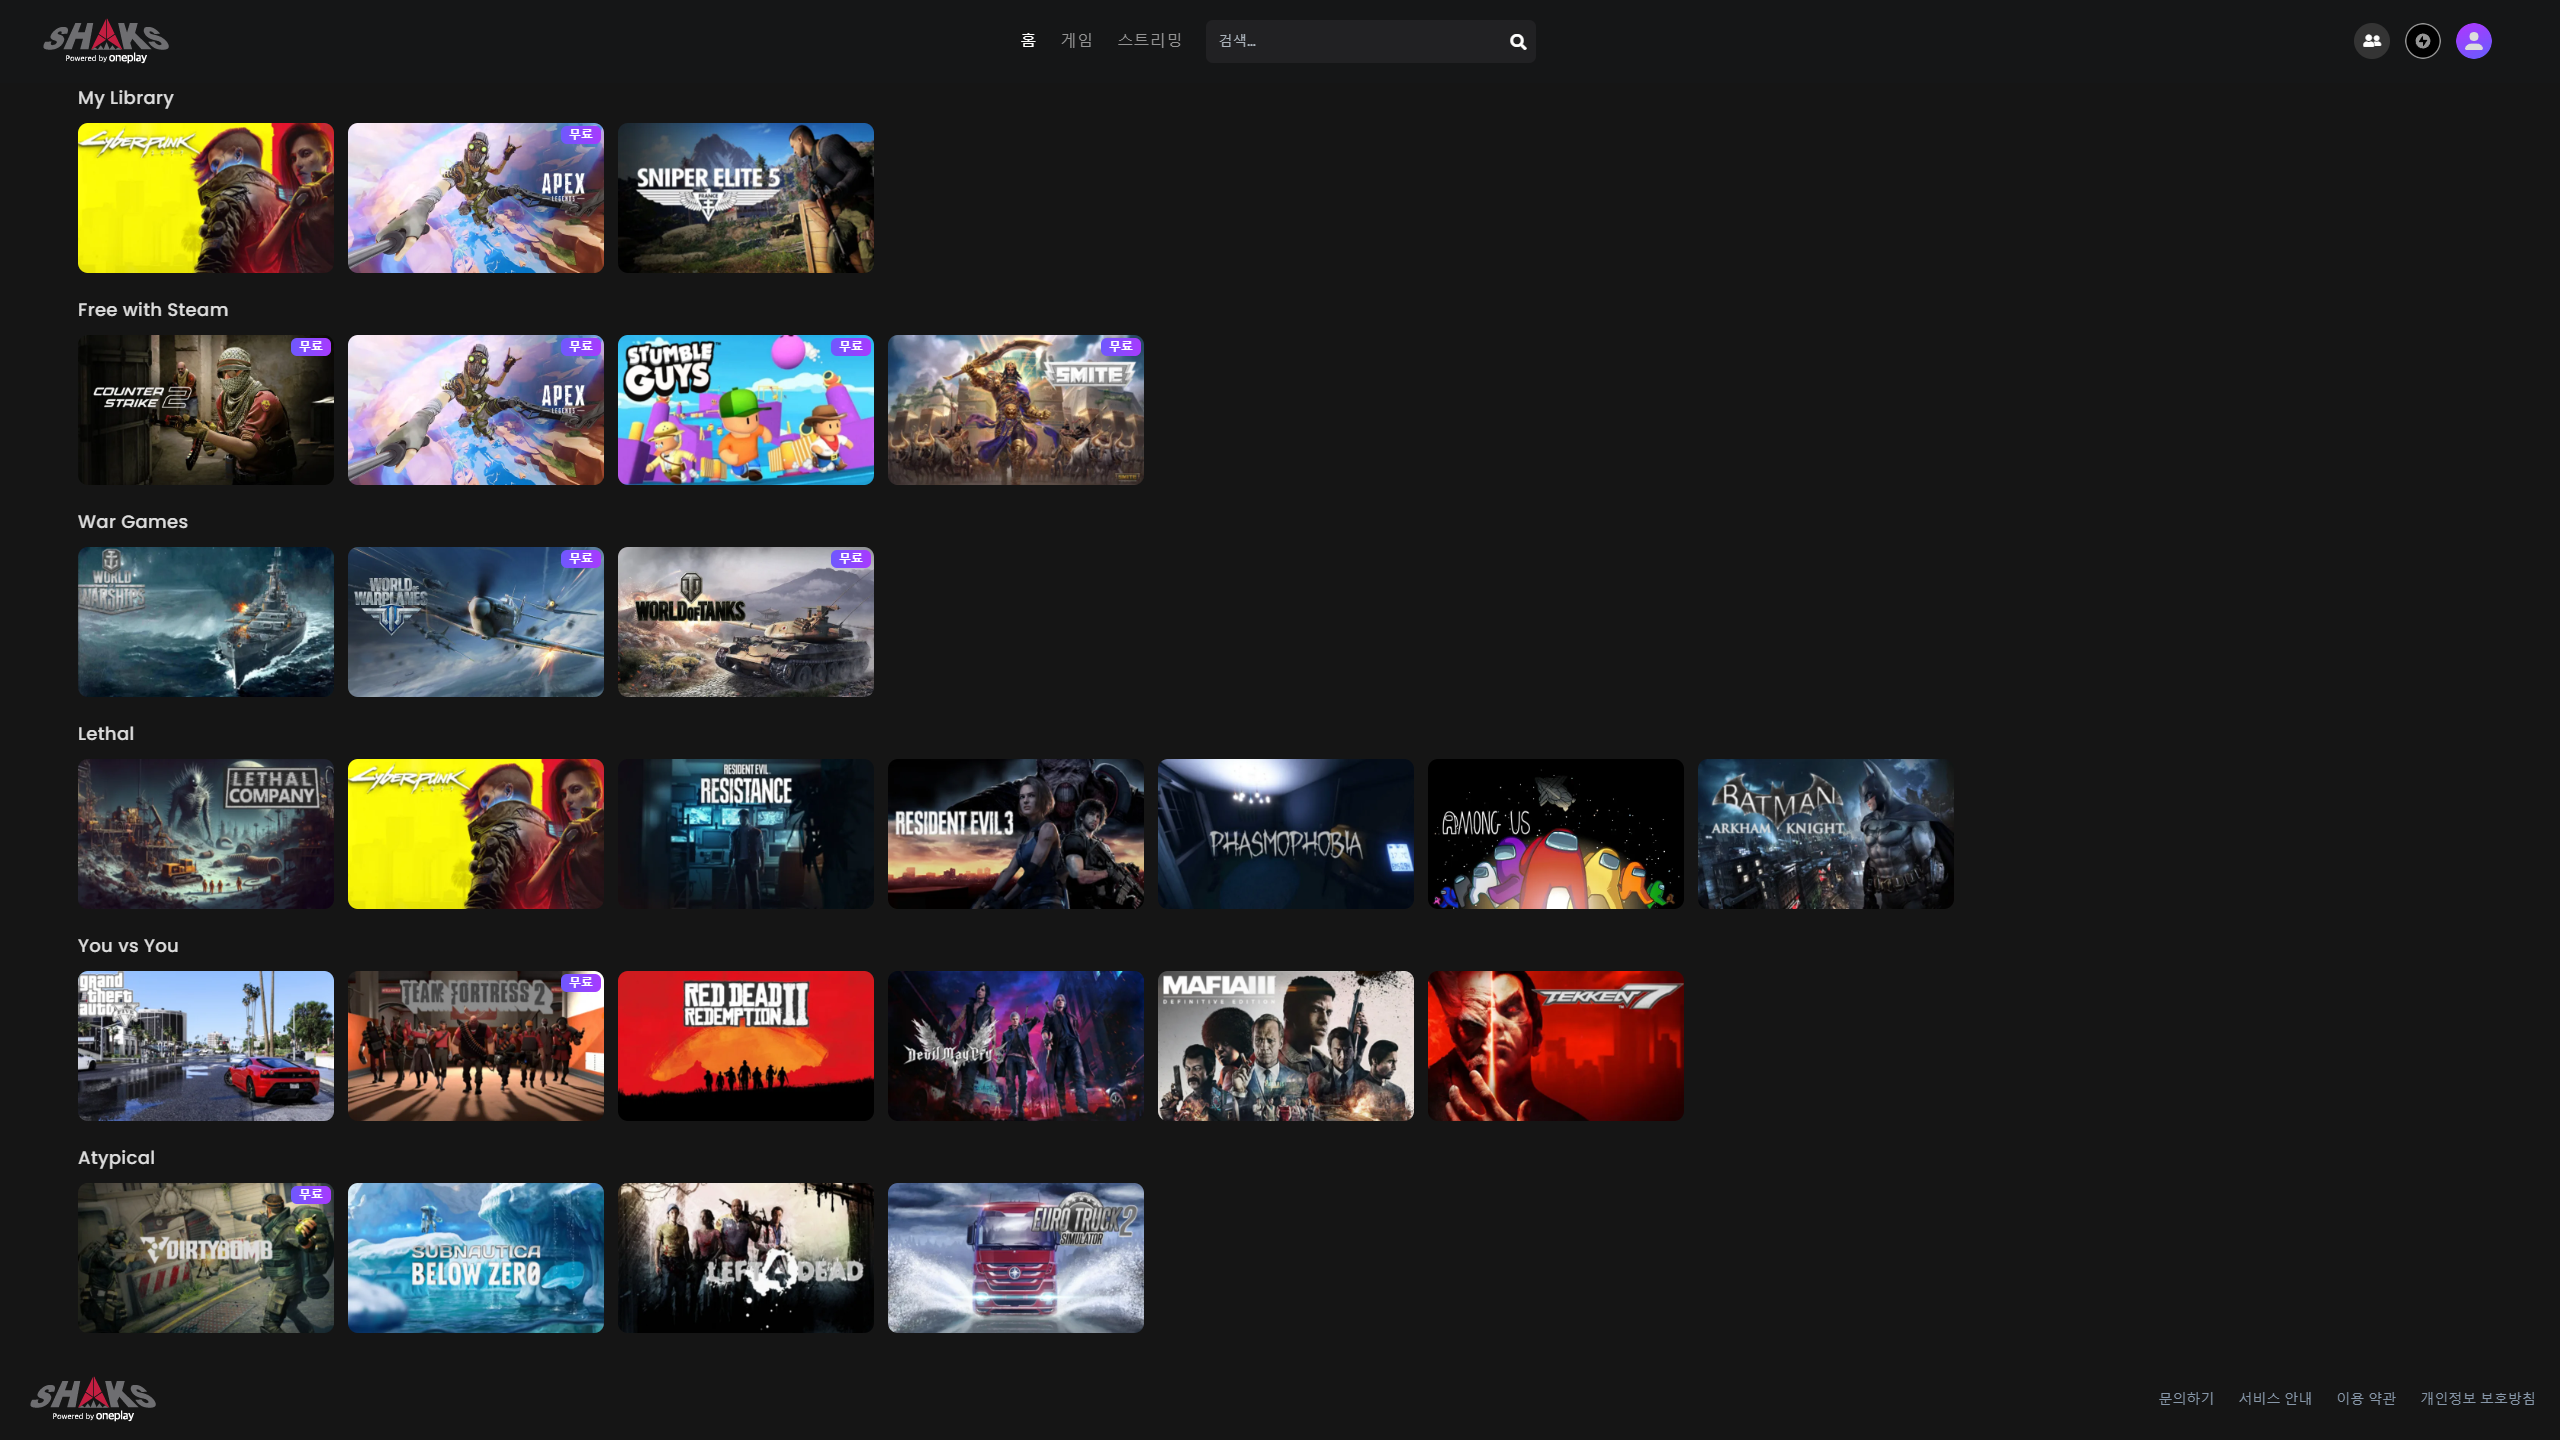The image size is (2560, 1440).
Task: Select the 홈 navigation tab
Action: click(x=1027, y=40)
